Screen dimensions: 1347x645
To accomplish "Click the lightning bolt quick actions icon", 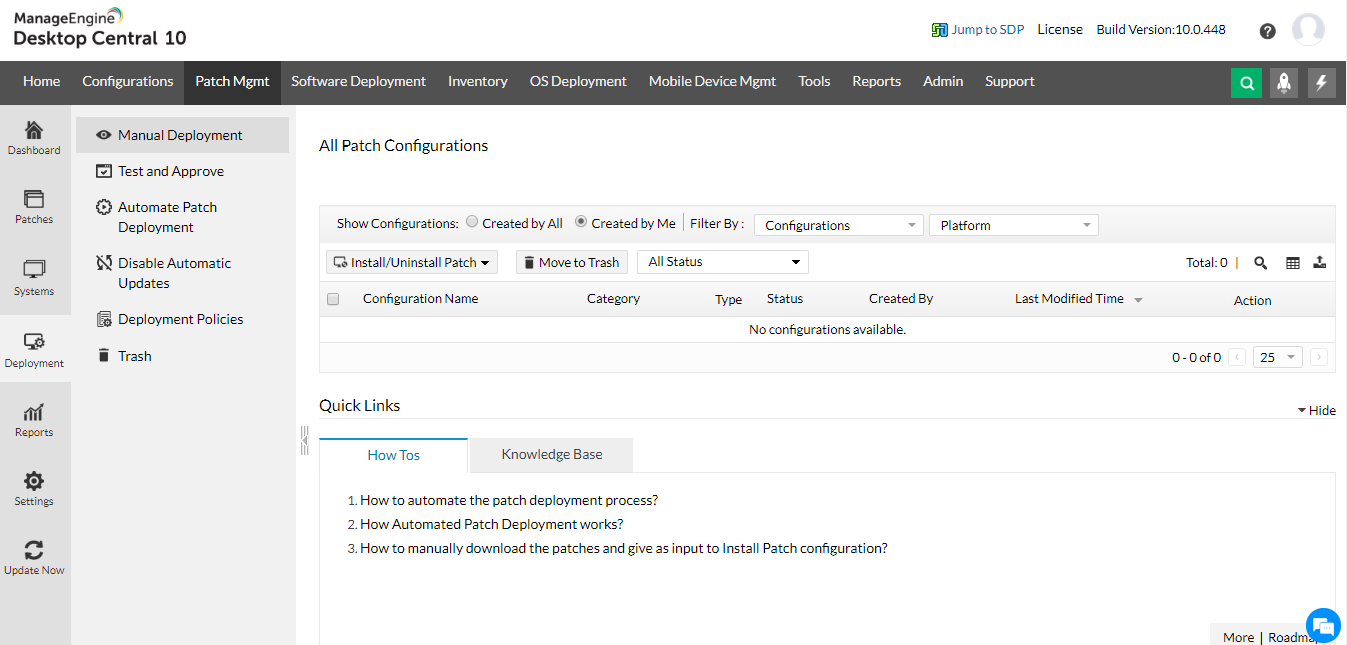I will point(1322,83).
